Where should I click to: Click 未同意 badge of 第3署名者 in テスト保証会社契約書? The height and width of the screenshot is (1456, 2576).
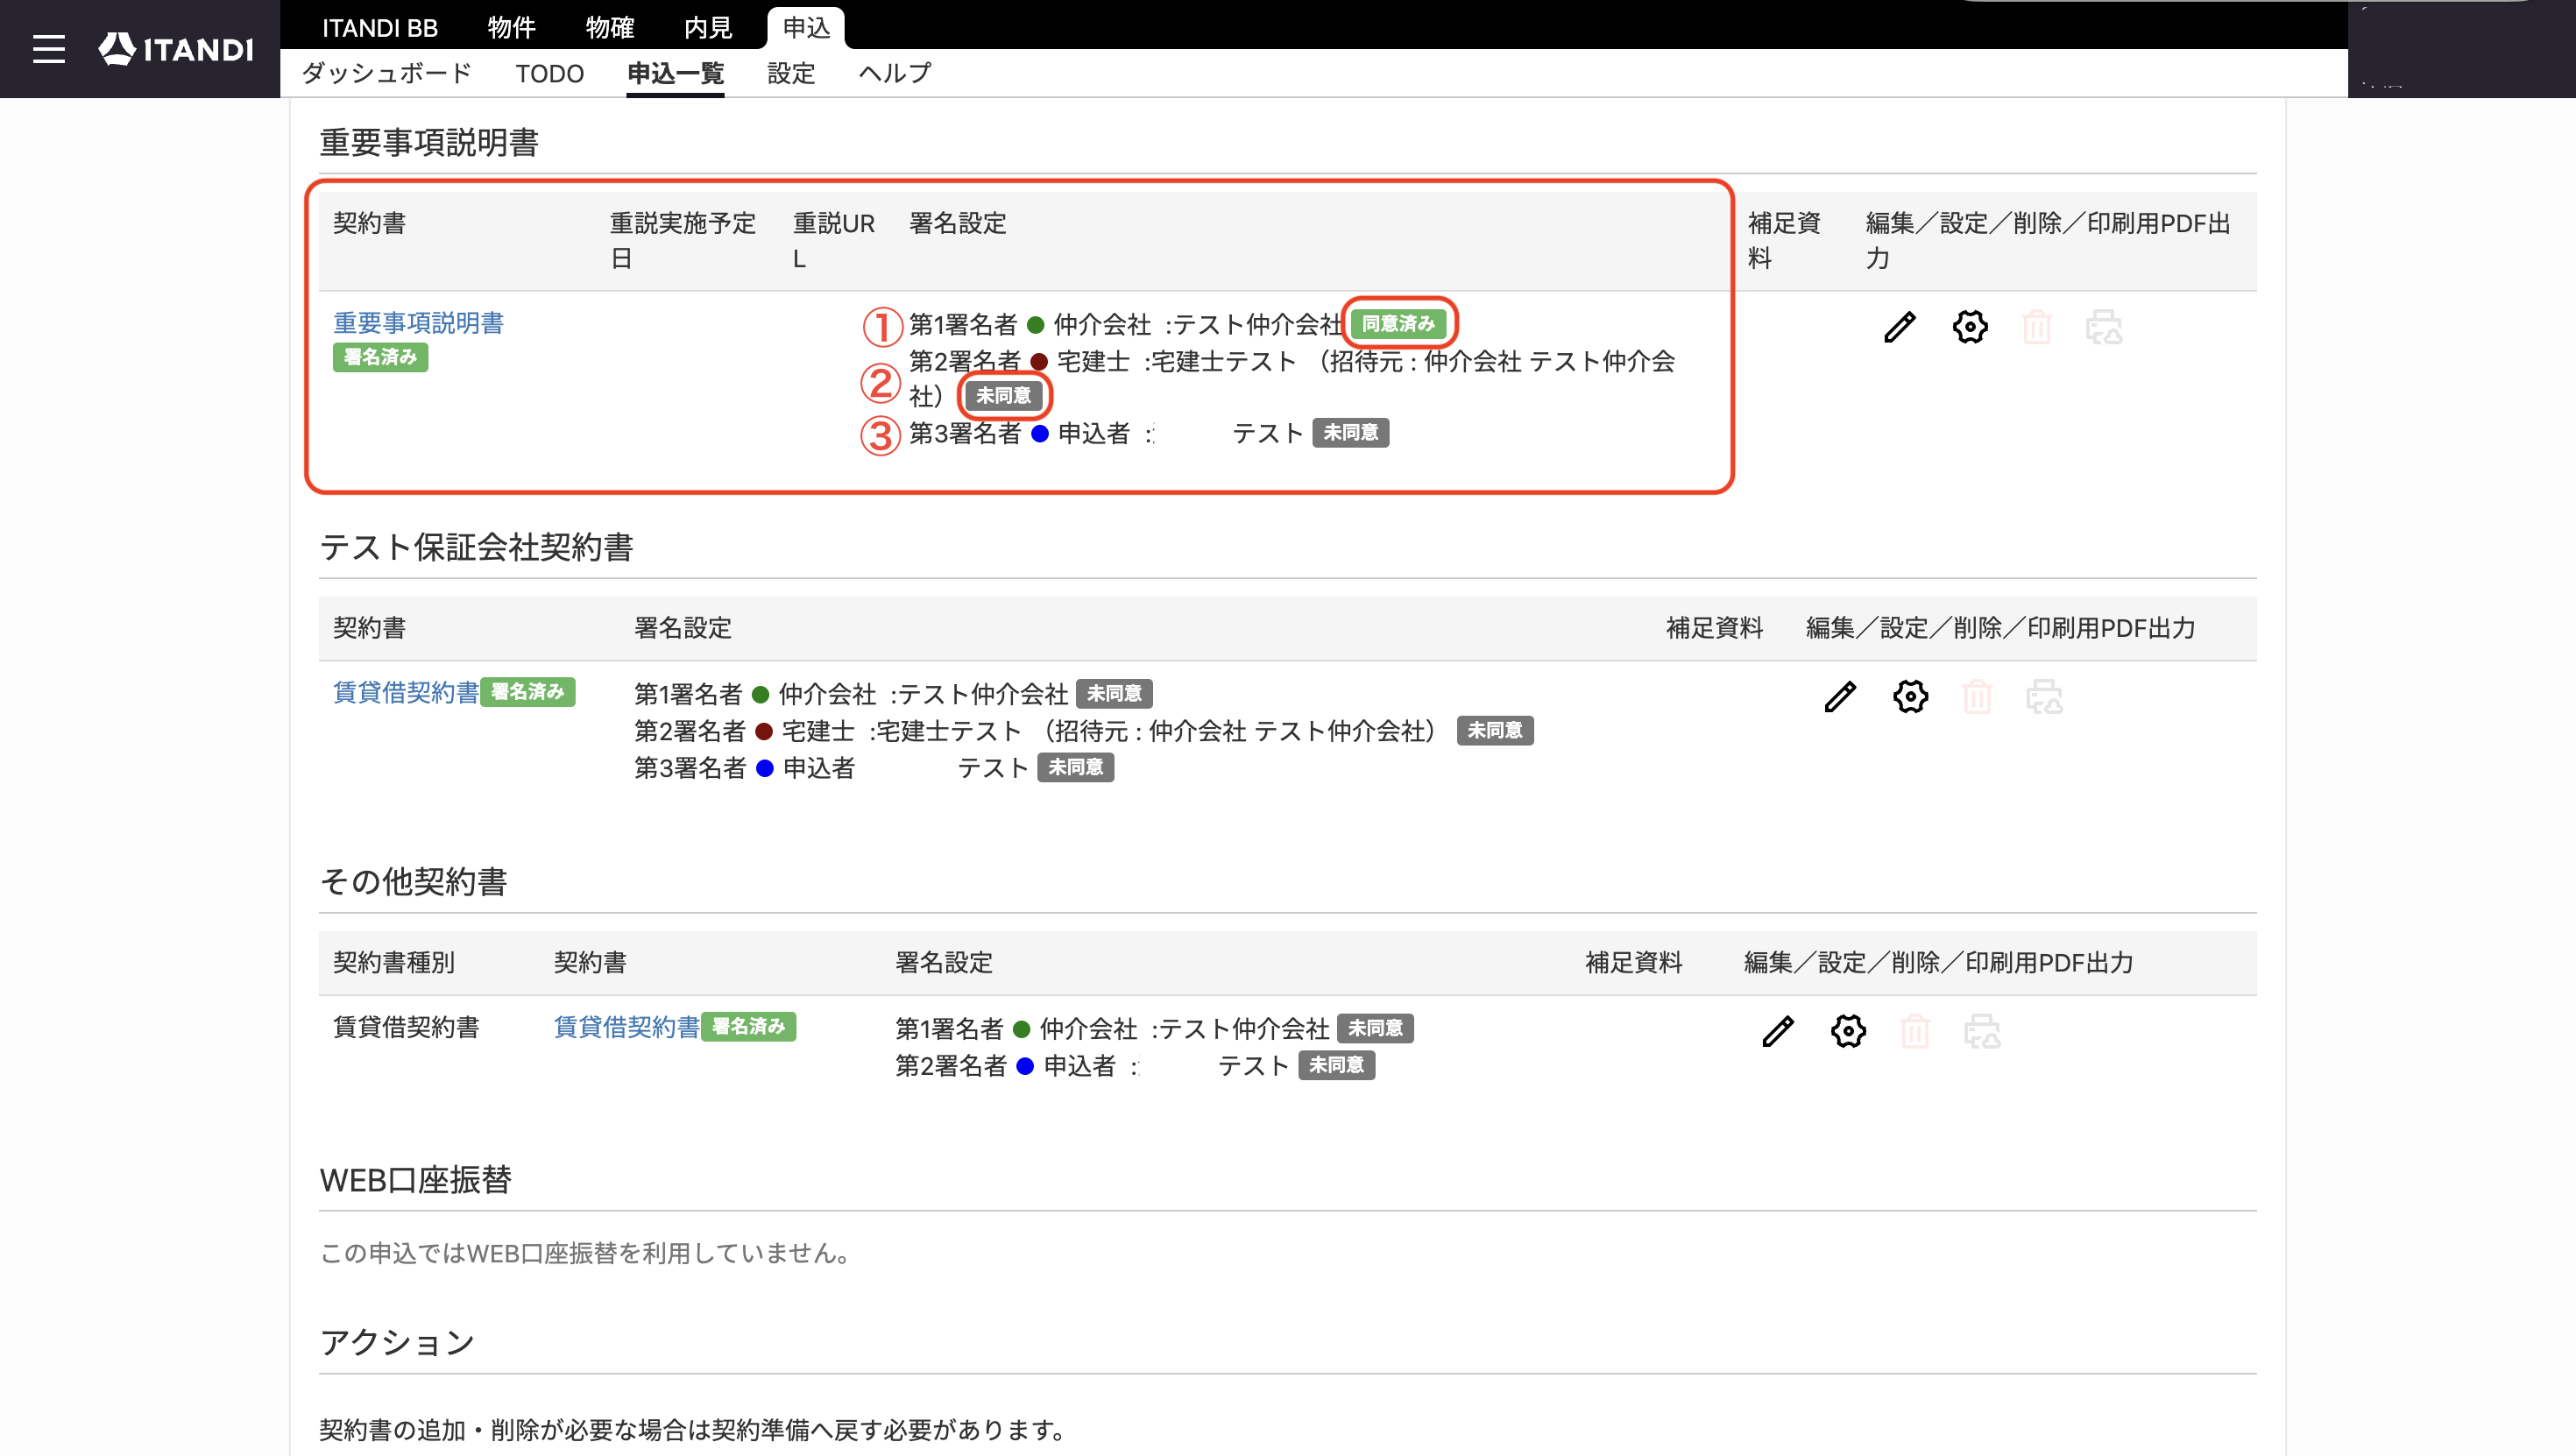pyautogui.click(x=1075, y=768)
